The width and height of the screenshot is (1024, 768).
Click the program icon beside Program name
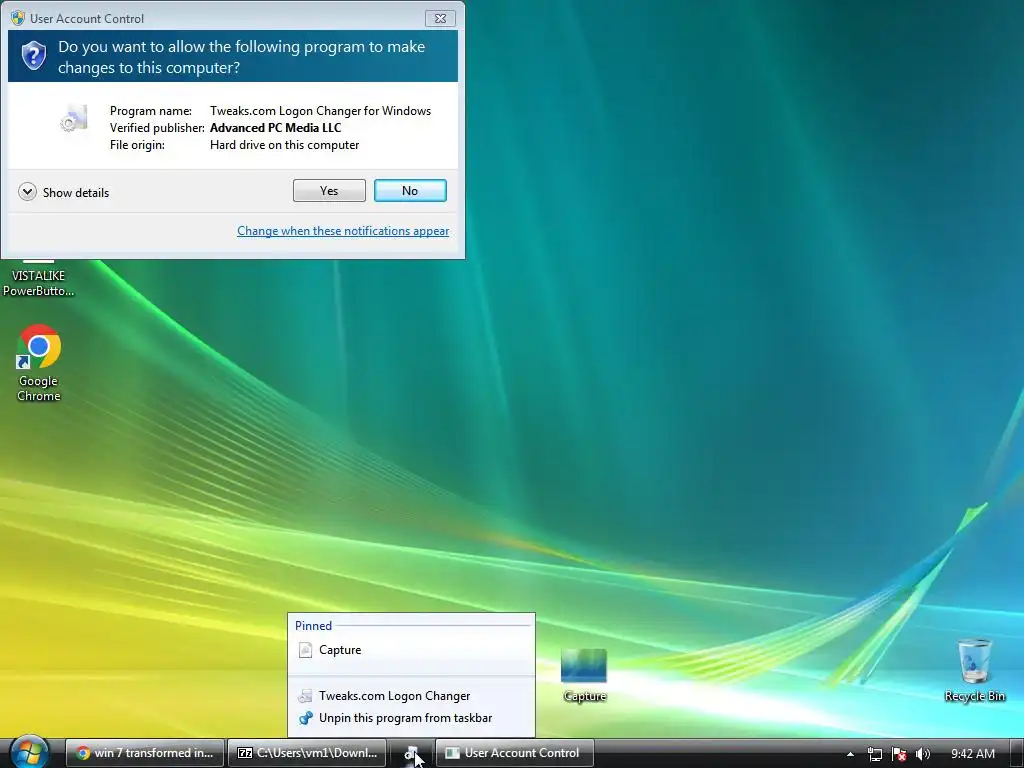[x=74, y=119]
